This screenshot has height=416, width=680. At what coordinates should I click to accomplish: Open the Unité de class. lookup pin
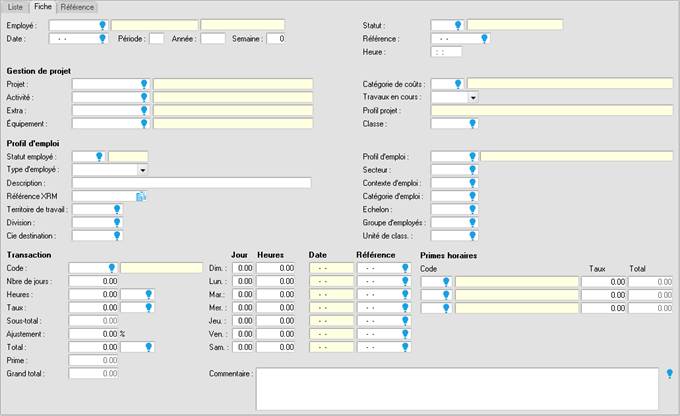473,236
